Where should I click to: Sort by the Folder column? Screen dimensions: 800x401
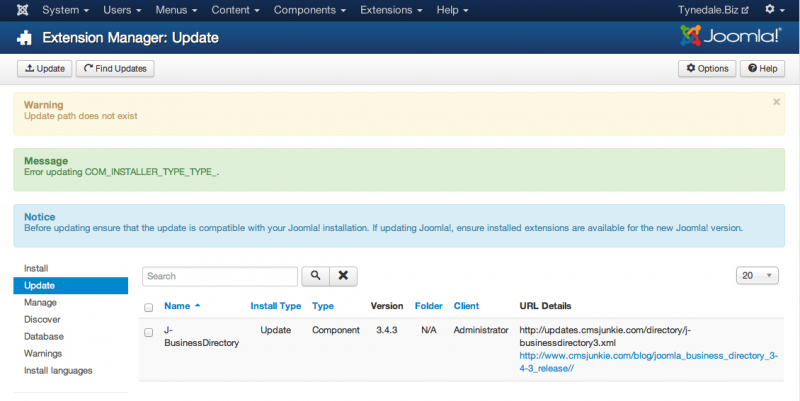pos(429,306)
